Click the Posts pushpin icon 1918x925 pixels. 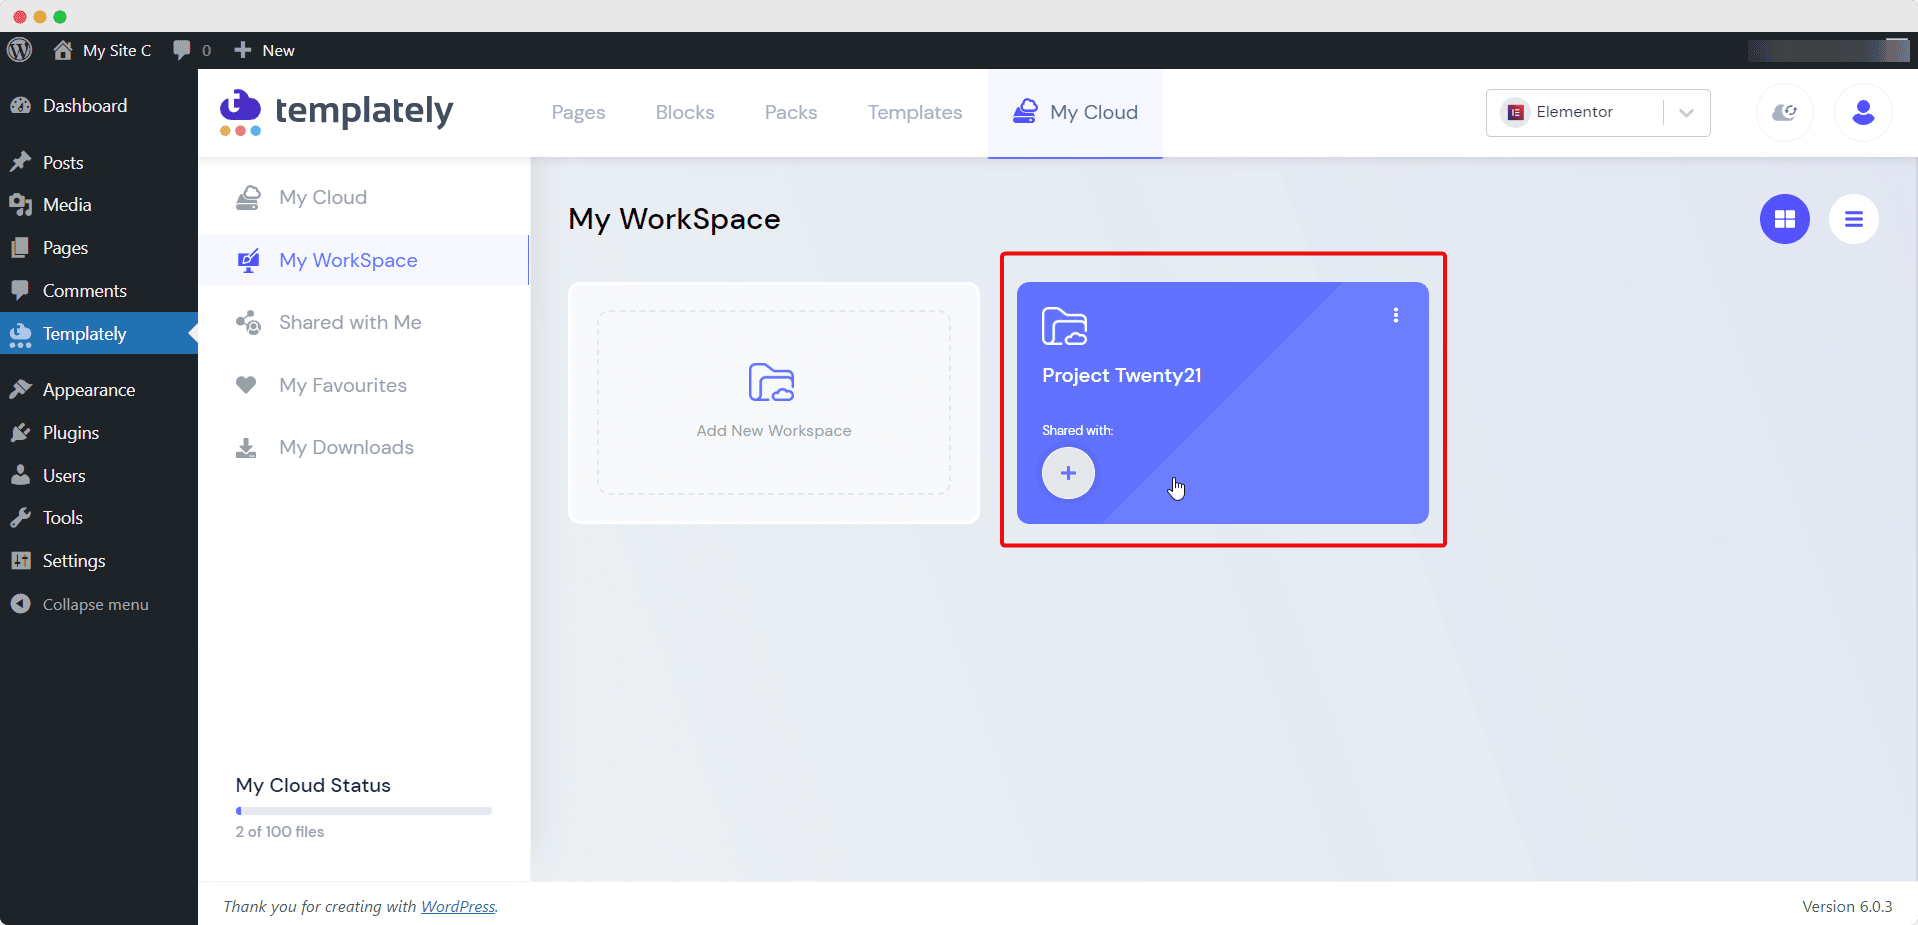pyautogui.click(x=20, y=162)
